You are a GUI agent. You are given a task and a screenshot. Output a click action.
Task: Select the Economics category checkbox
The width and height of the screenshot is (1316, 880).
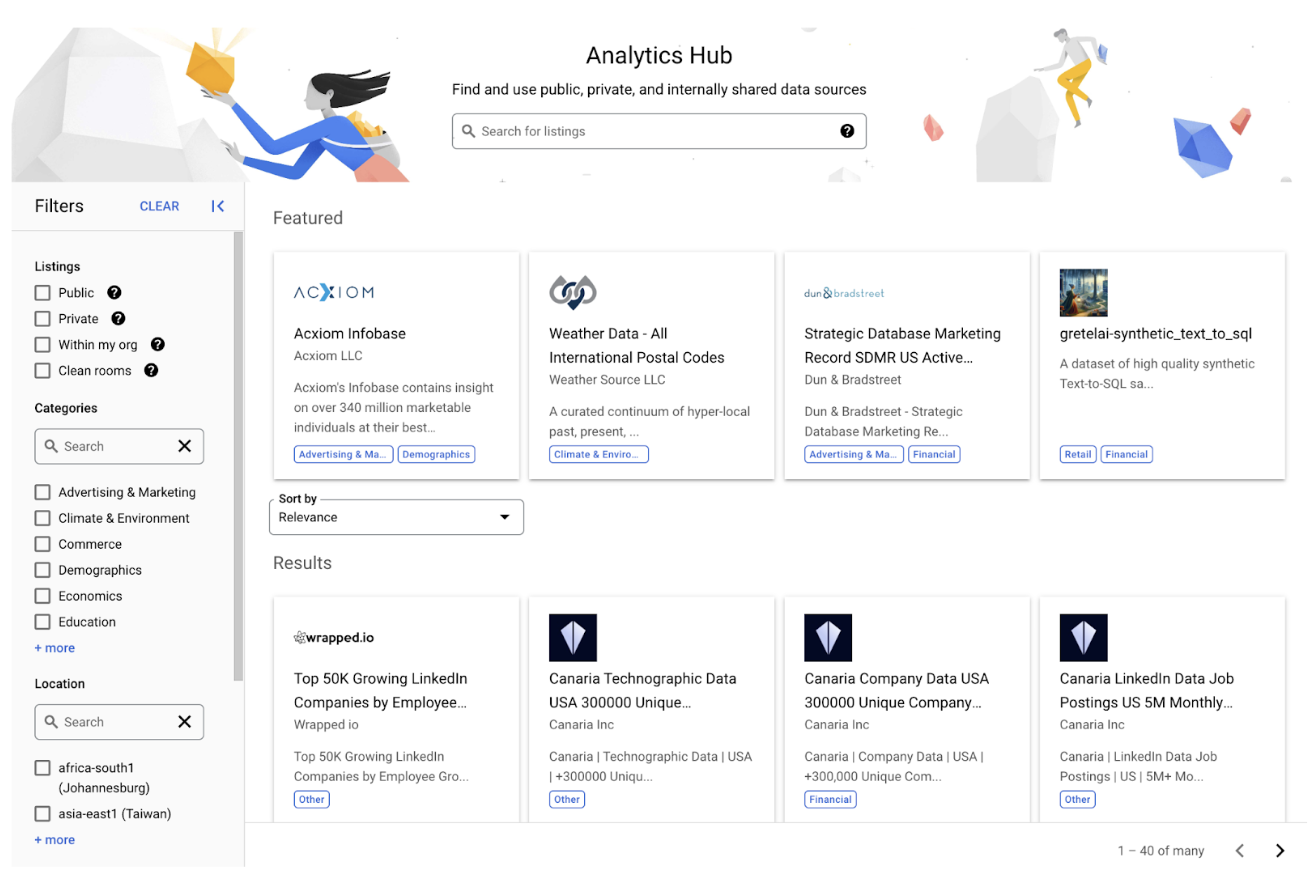coord(42,596)
